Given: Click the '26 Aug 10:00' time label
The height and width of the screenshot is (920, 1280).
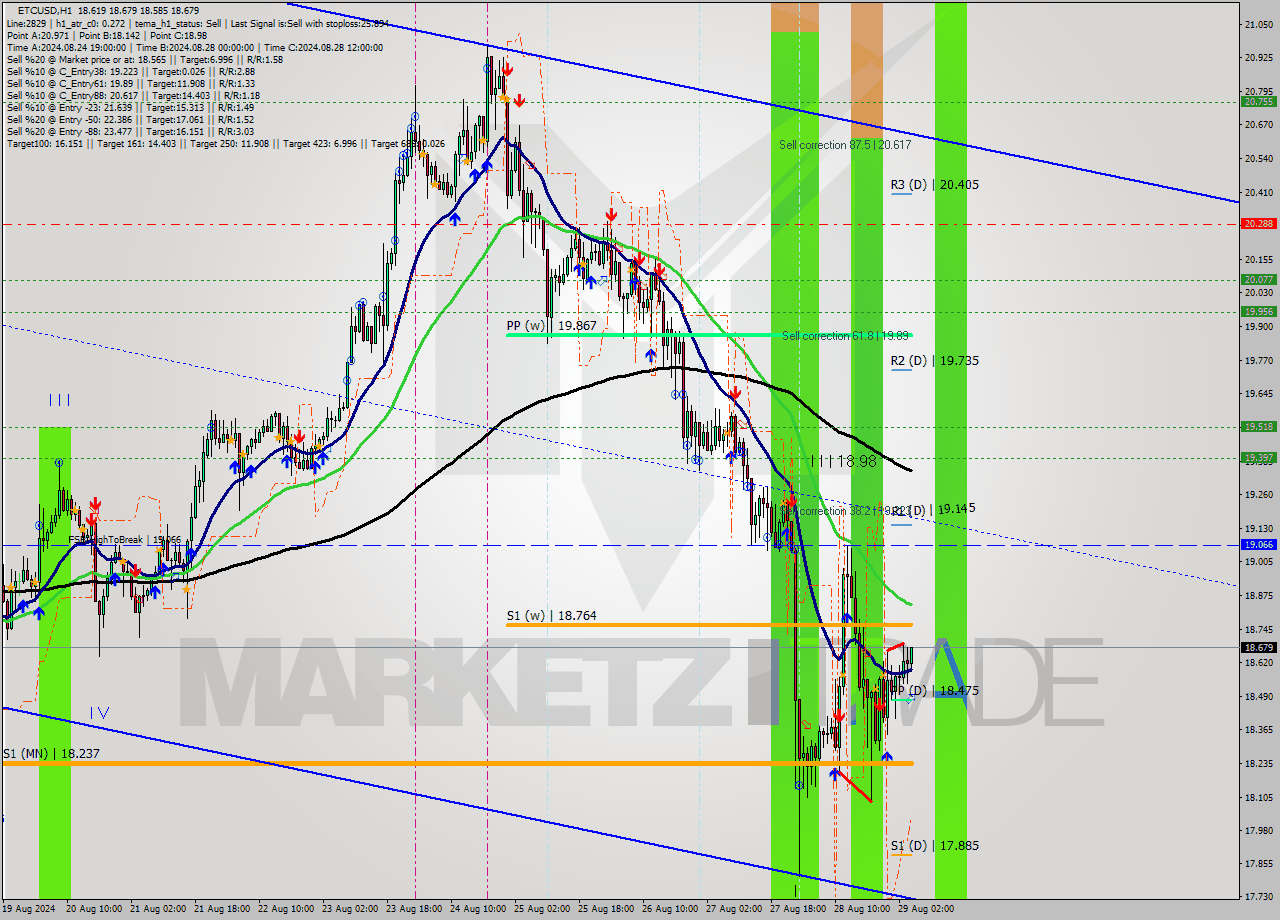Looking at the screenshot, I should (670, 910).
